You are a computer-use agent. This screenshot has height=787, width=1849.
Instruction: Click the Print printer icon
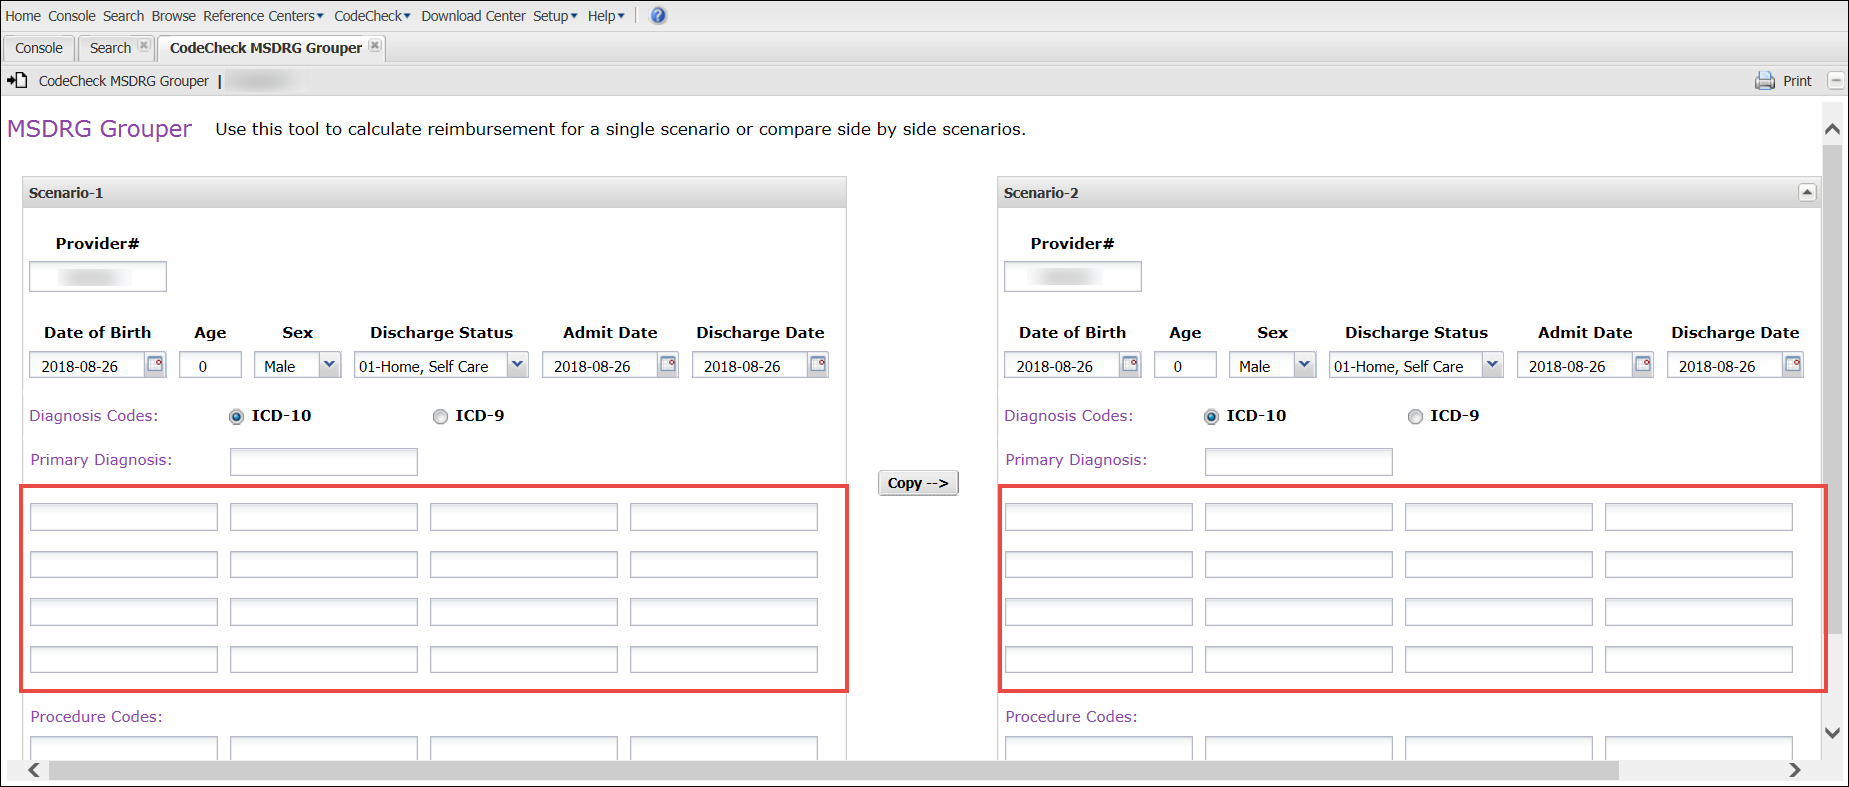click(x=1764, y=81)
